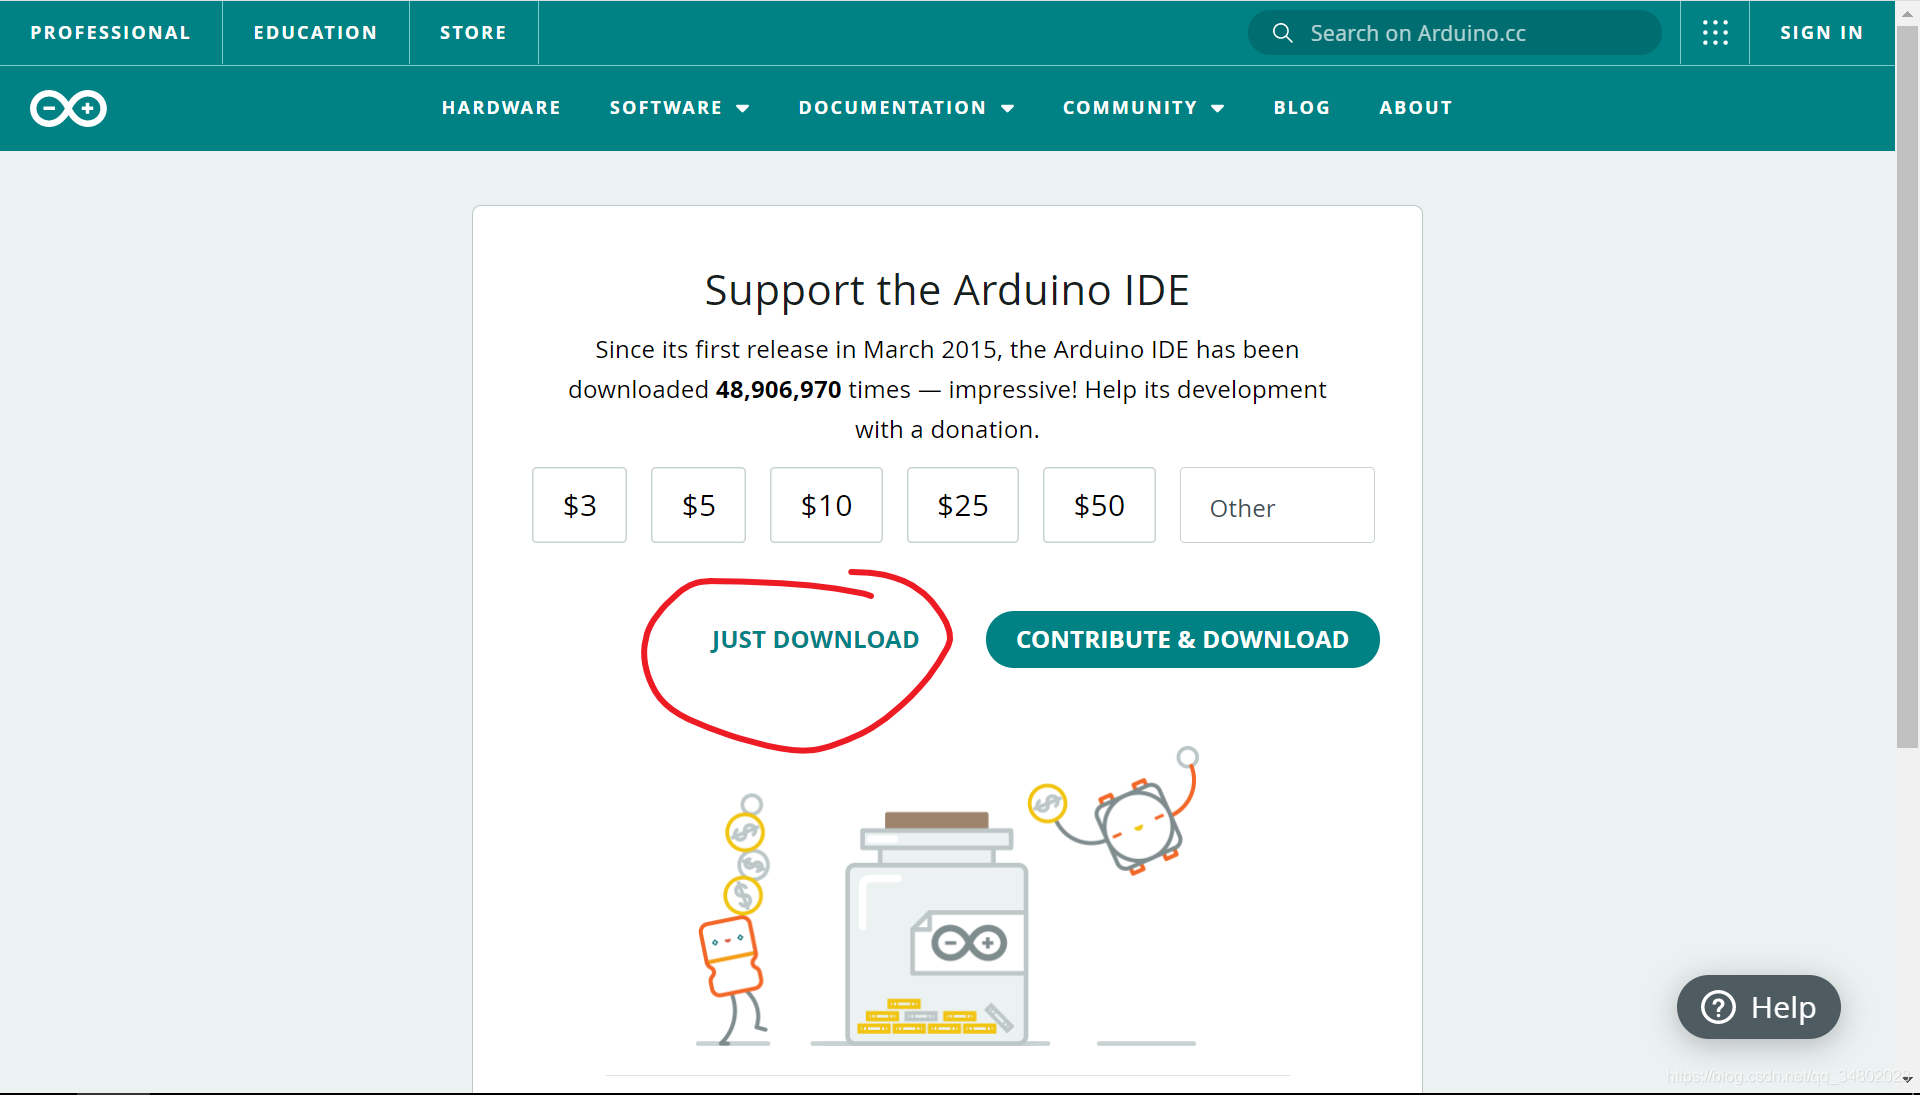This screenshot has height=1095, width=1920.
Task: Click the Arduino infinity logo
Action: pyautogui.click(x=68, y=108)
